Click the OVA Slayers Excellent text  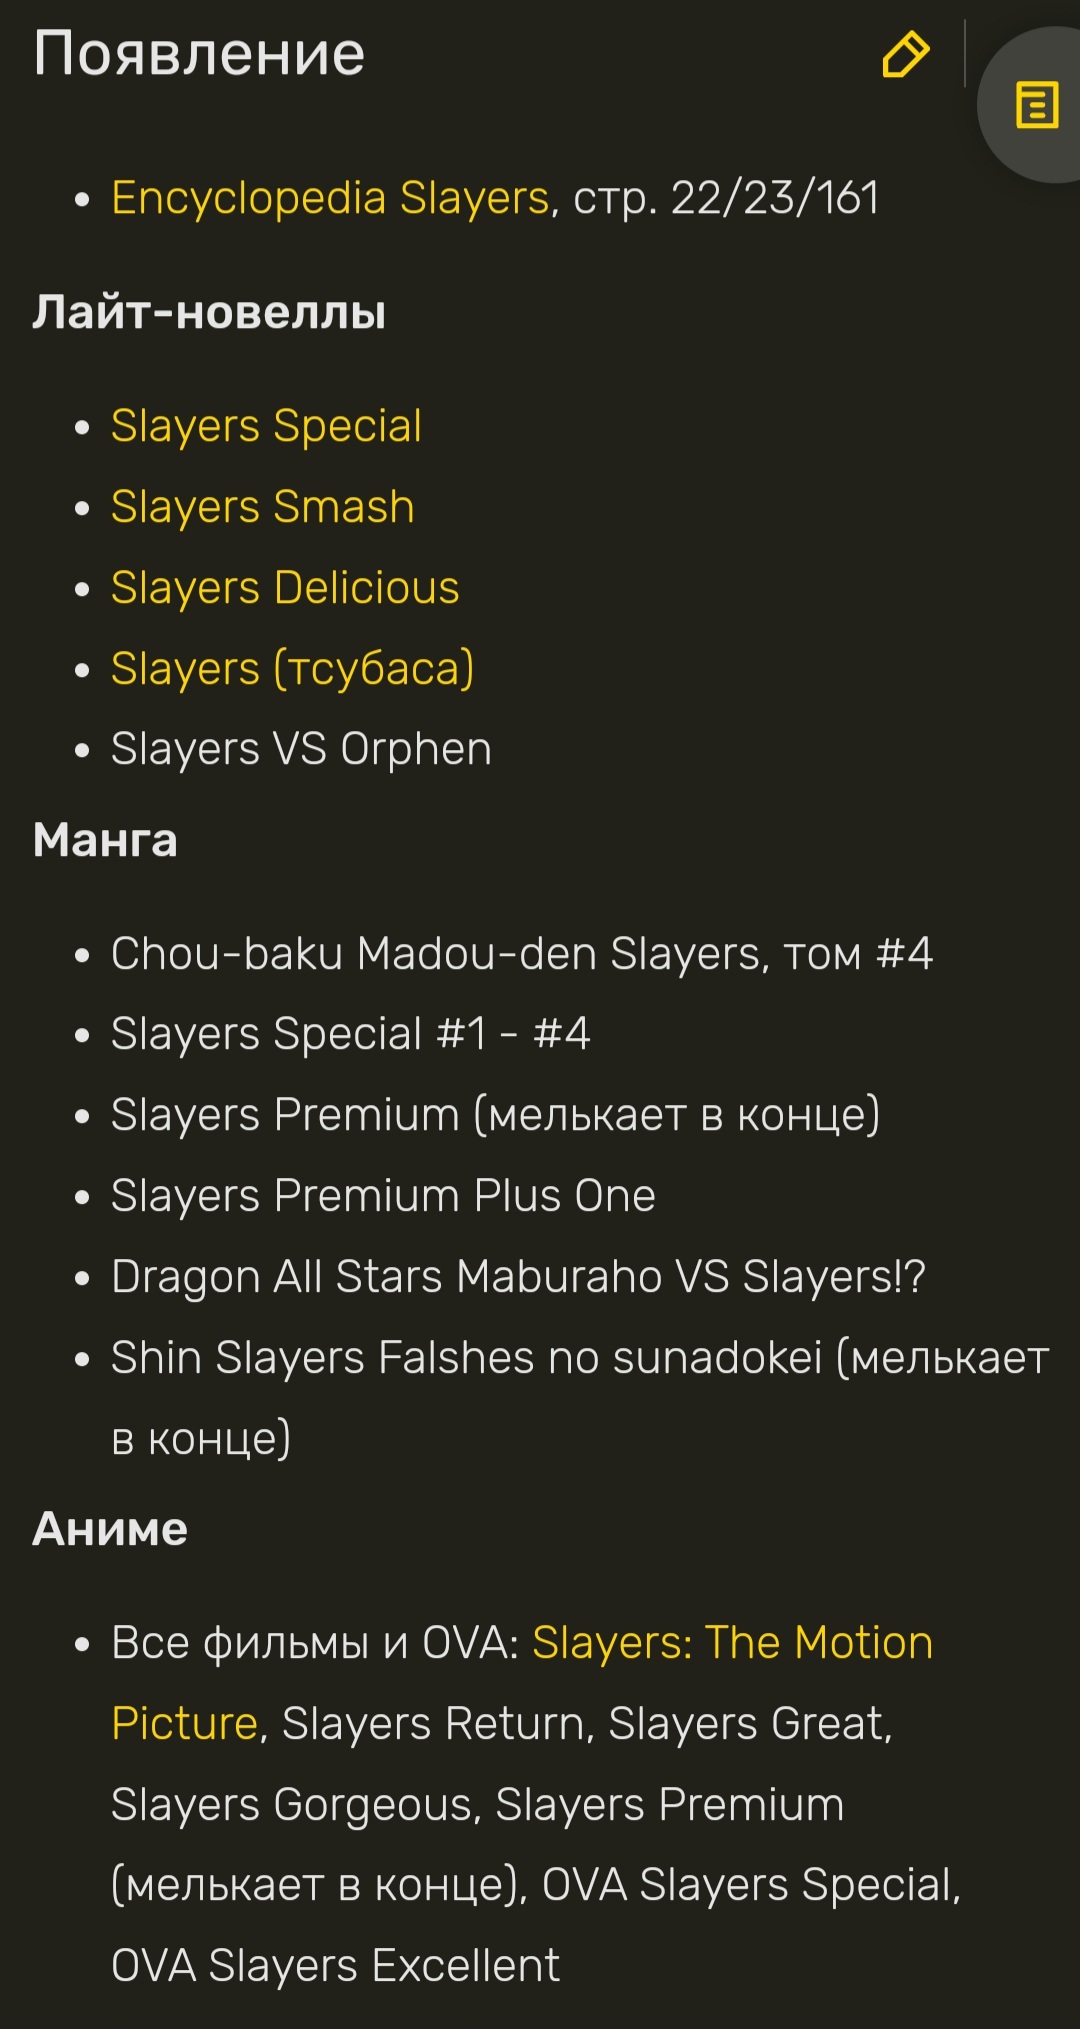pos(335,1966)
